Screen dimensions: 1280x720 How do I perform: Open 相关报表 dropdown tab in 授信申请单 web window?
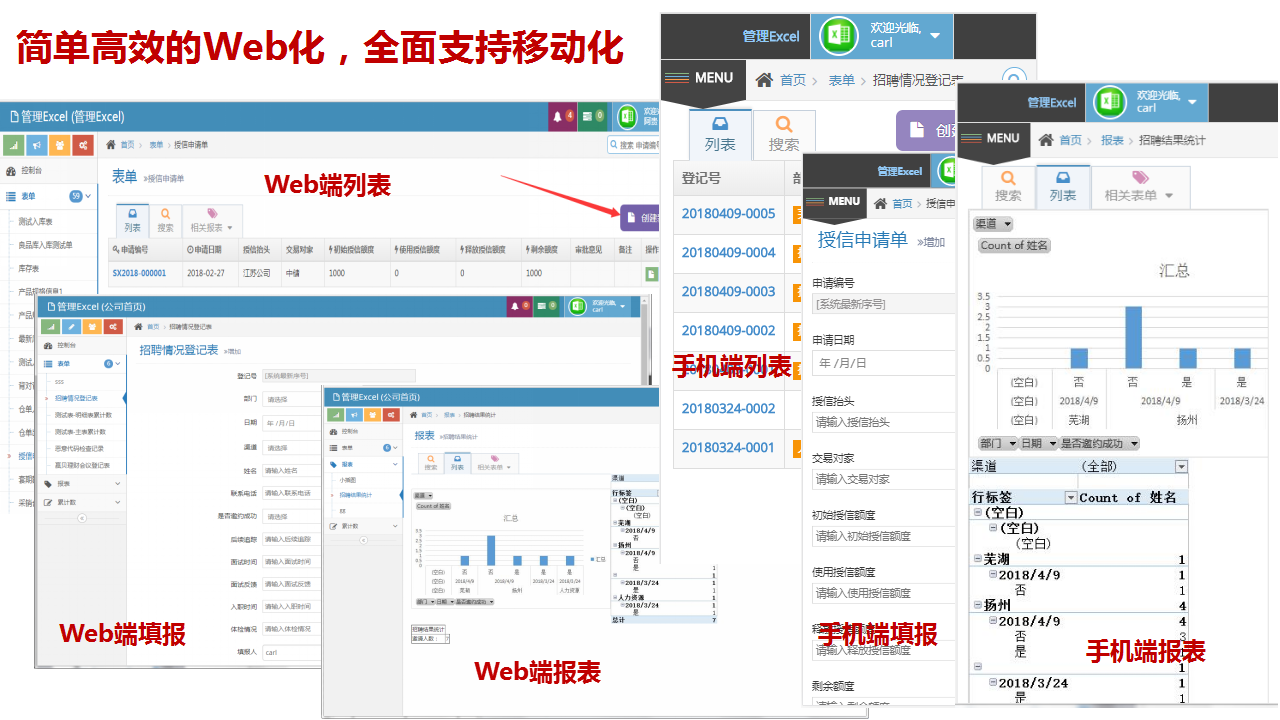pyautogui.click(x=212, y=220)
